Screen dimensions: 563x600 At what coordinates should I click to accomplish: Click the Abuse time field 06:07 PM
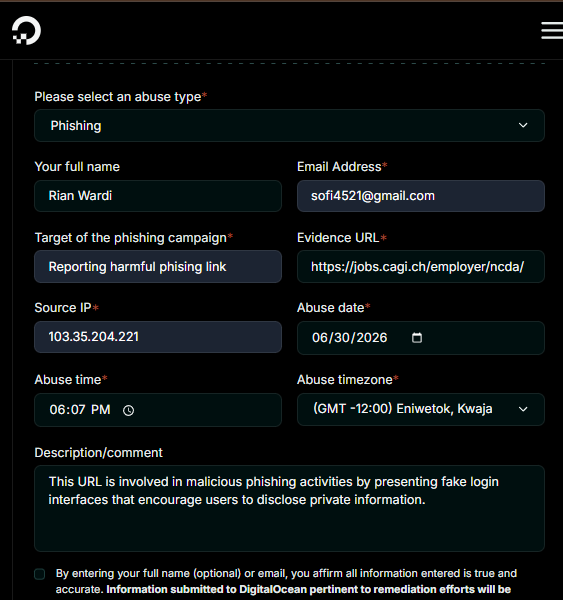pos(158,410)
